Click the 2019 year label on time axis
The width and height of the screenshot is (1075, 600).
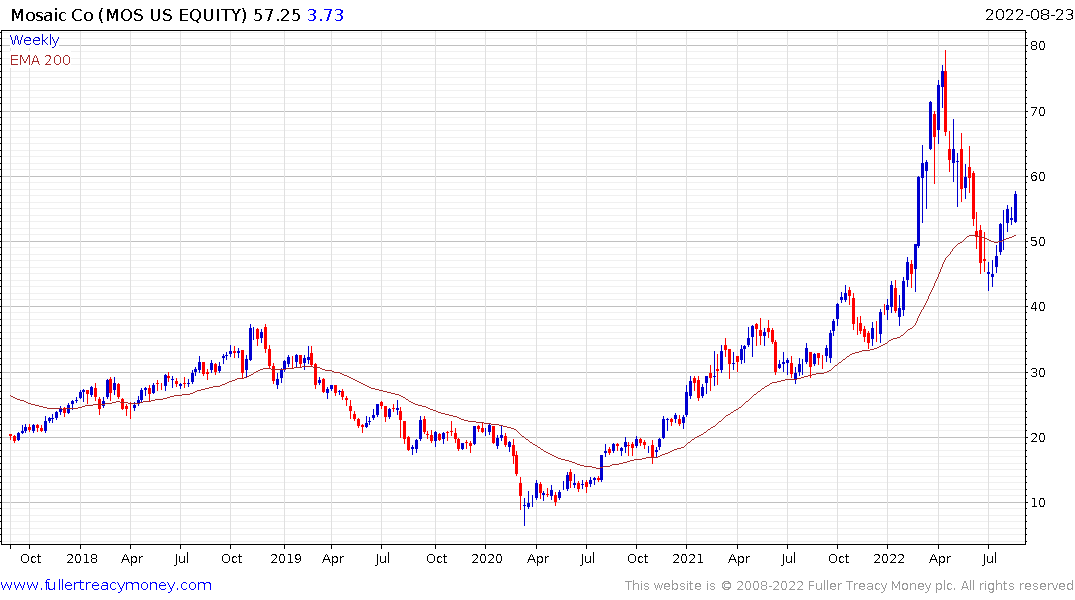point(285,558)
